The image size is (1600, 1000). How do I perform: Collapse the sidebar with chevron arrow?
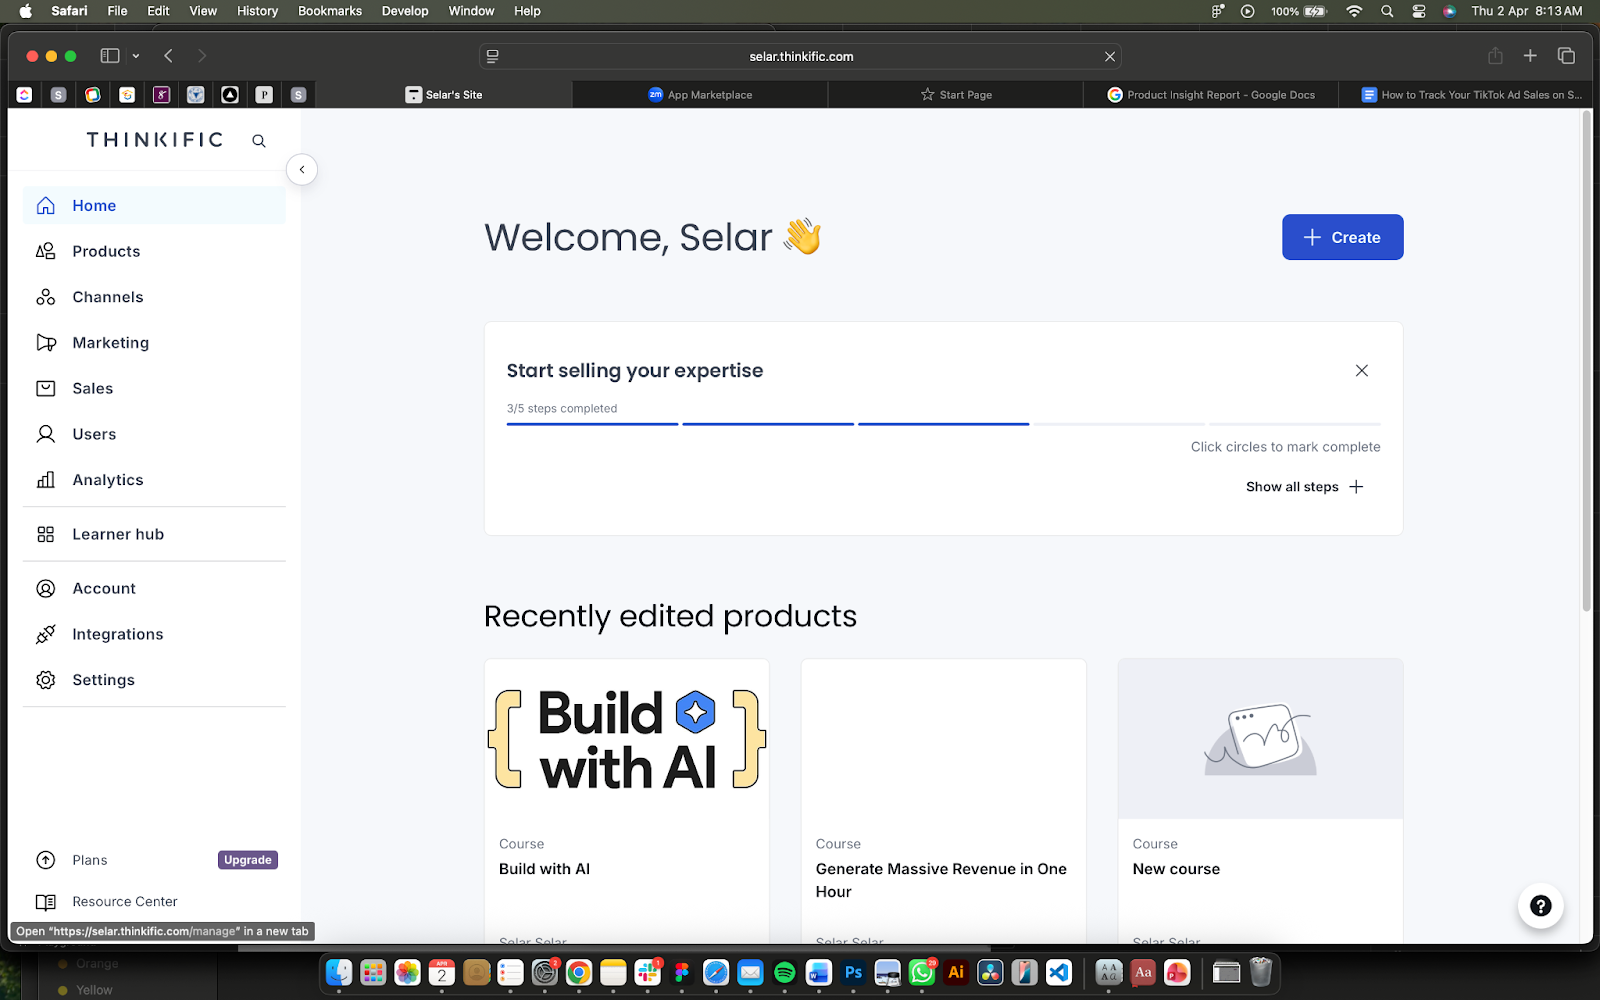pyautogui.click(x=302, y=170)
